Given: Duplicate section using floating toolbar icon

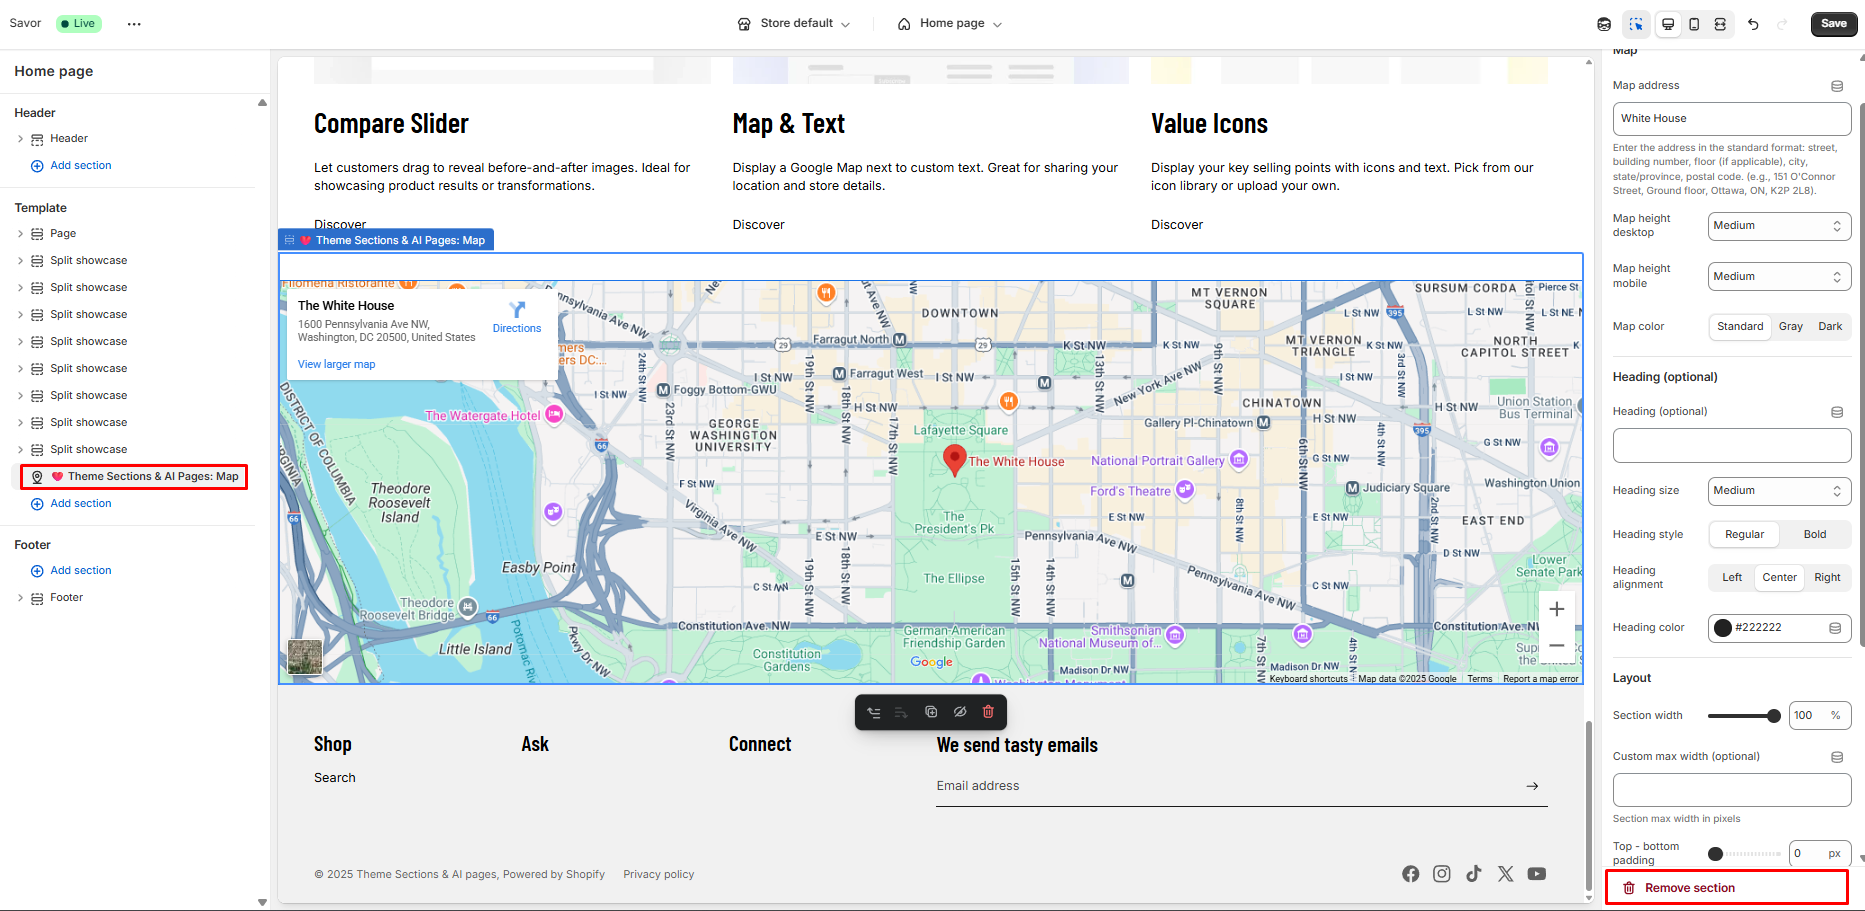Looking at the screenshot, I should pyautogui.click(x=931, y=712).
